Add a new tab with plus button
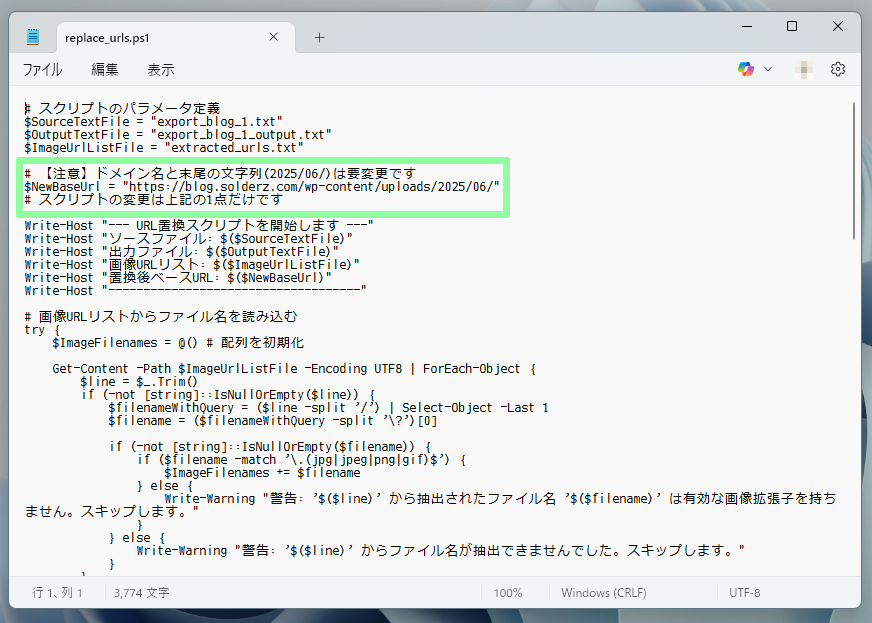This screenshot has width=872, height=623. point(320,37)
